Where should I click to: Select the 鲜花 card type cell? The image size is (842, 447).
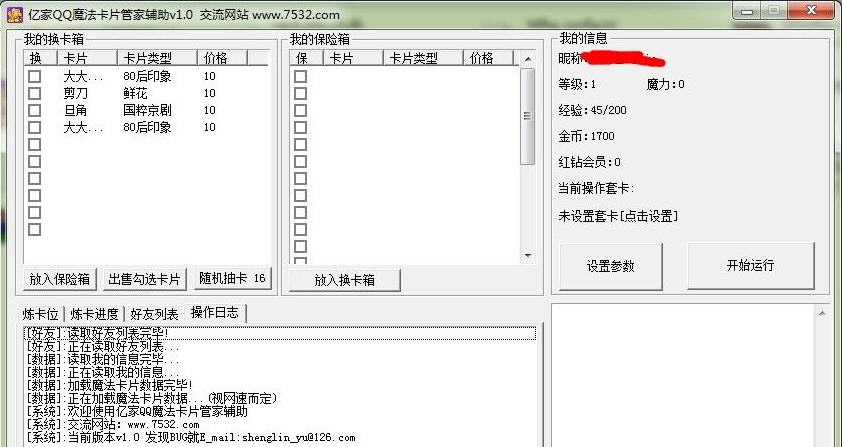(x=135, y=93)
